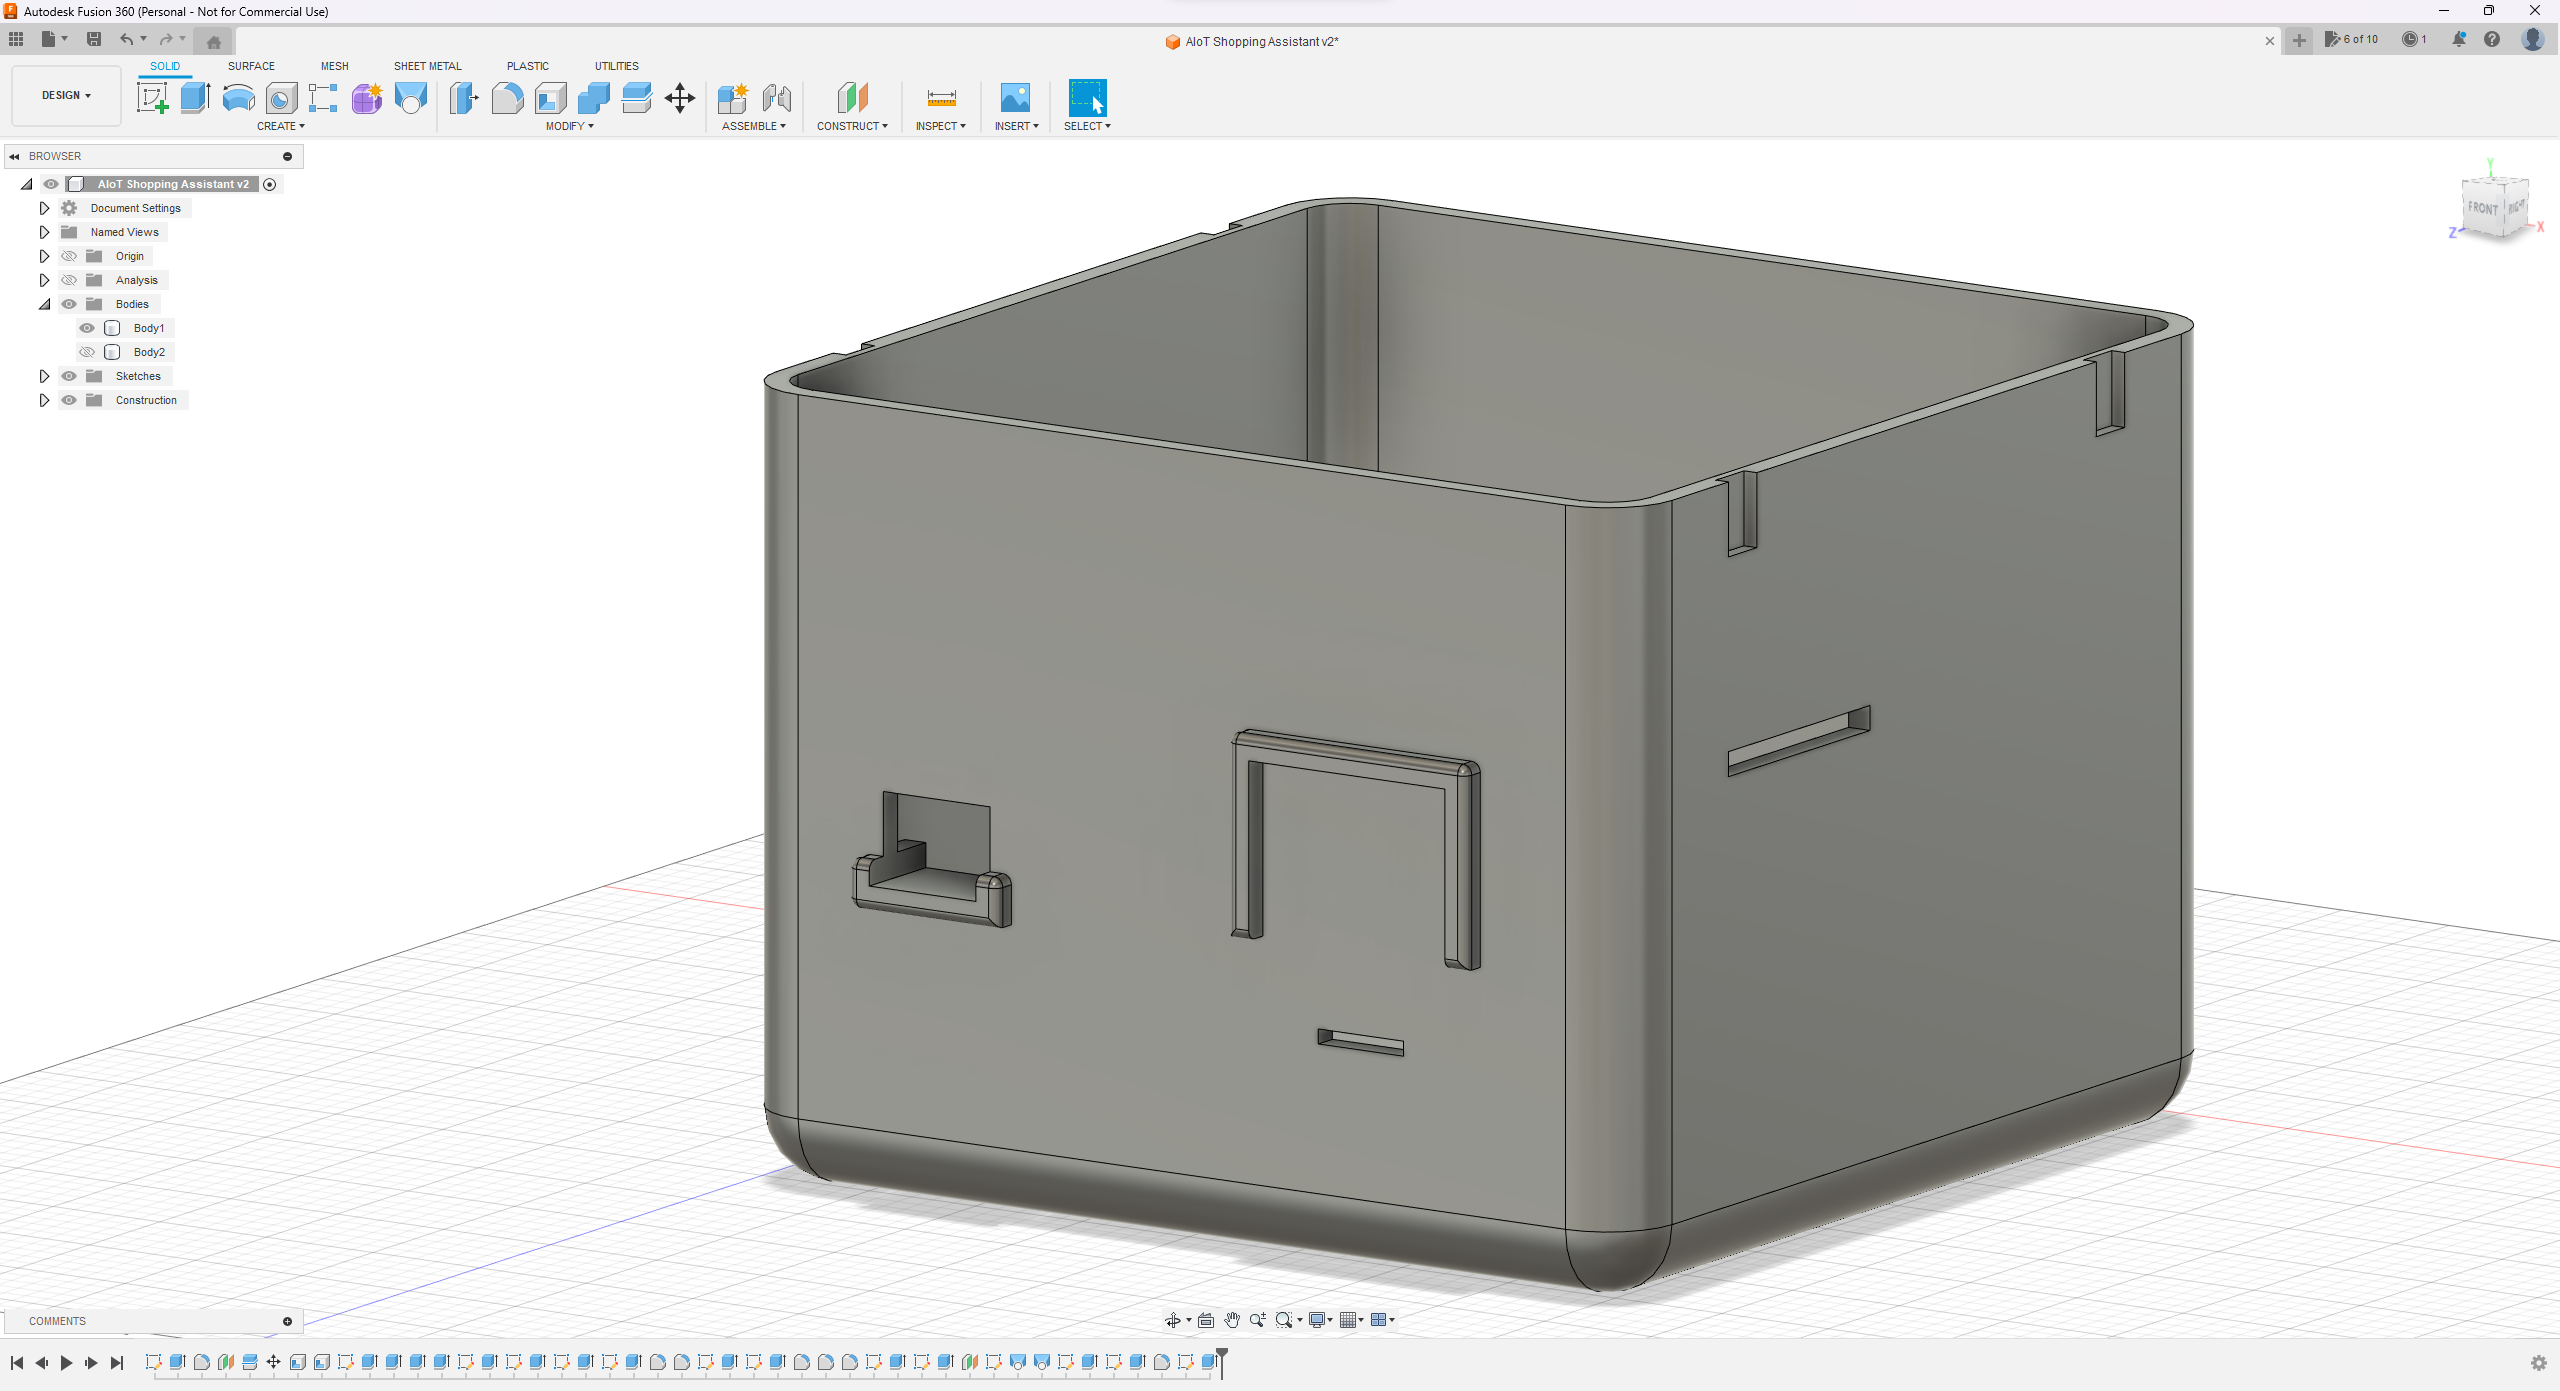This screenshot has width=2560, height=1391.
Task: Select the Shell tool icon
Action: click(x=551, y=98)
